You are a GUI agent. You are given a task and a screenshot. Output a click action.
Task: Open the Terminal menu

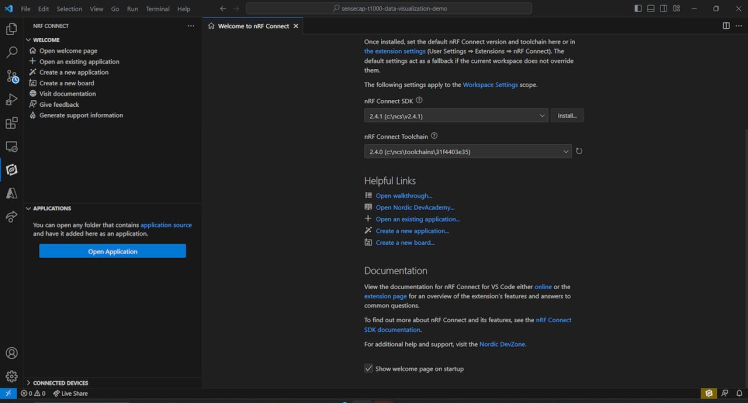pos(157,9)
